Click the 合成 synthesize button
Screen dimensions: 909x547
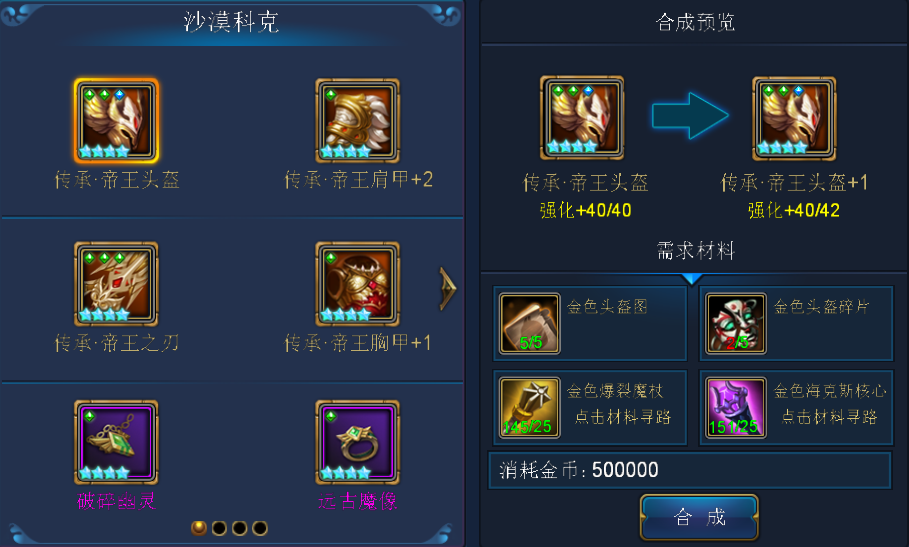coord(699,517)
